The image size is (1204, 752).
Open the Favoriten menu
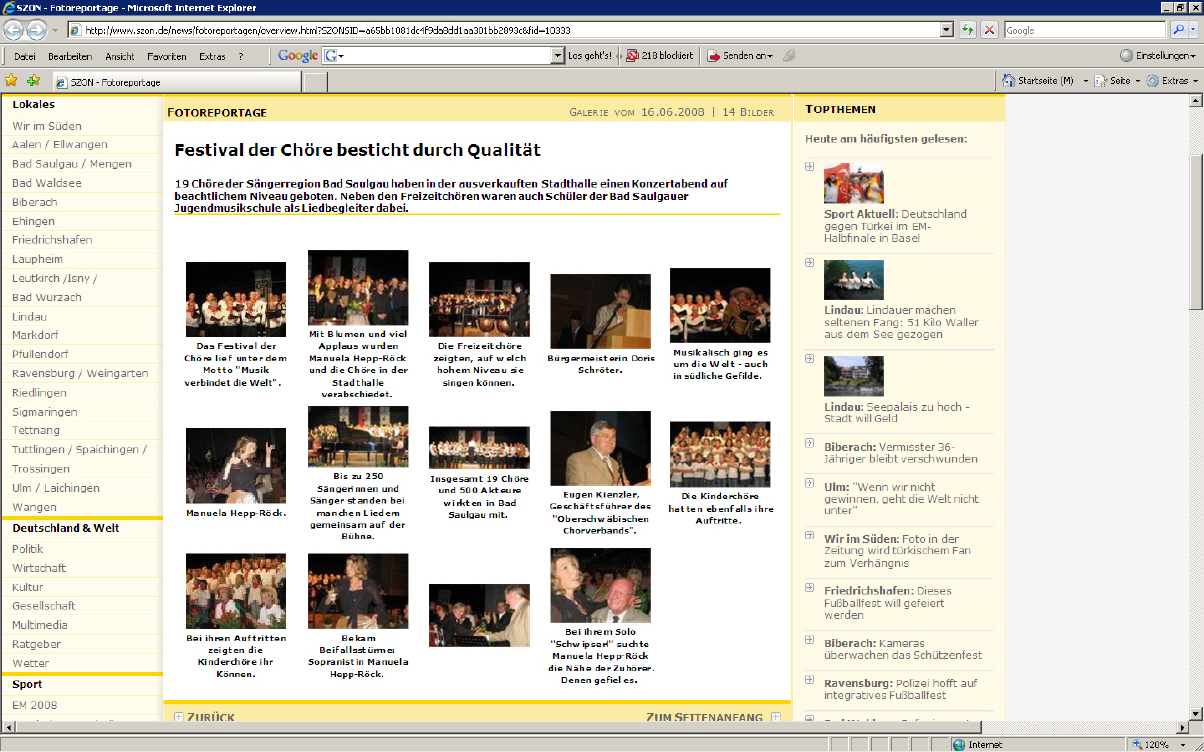(166, 56)
